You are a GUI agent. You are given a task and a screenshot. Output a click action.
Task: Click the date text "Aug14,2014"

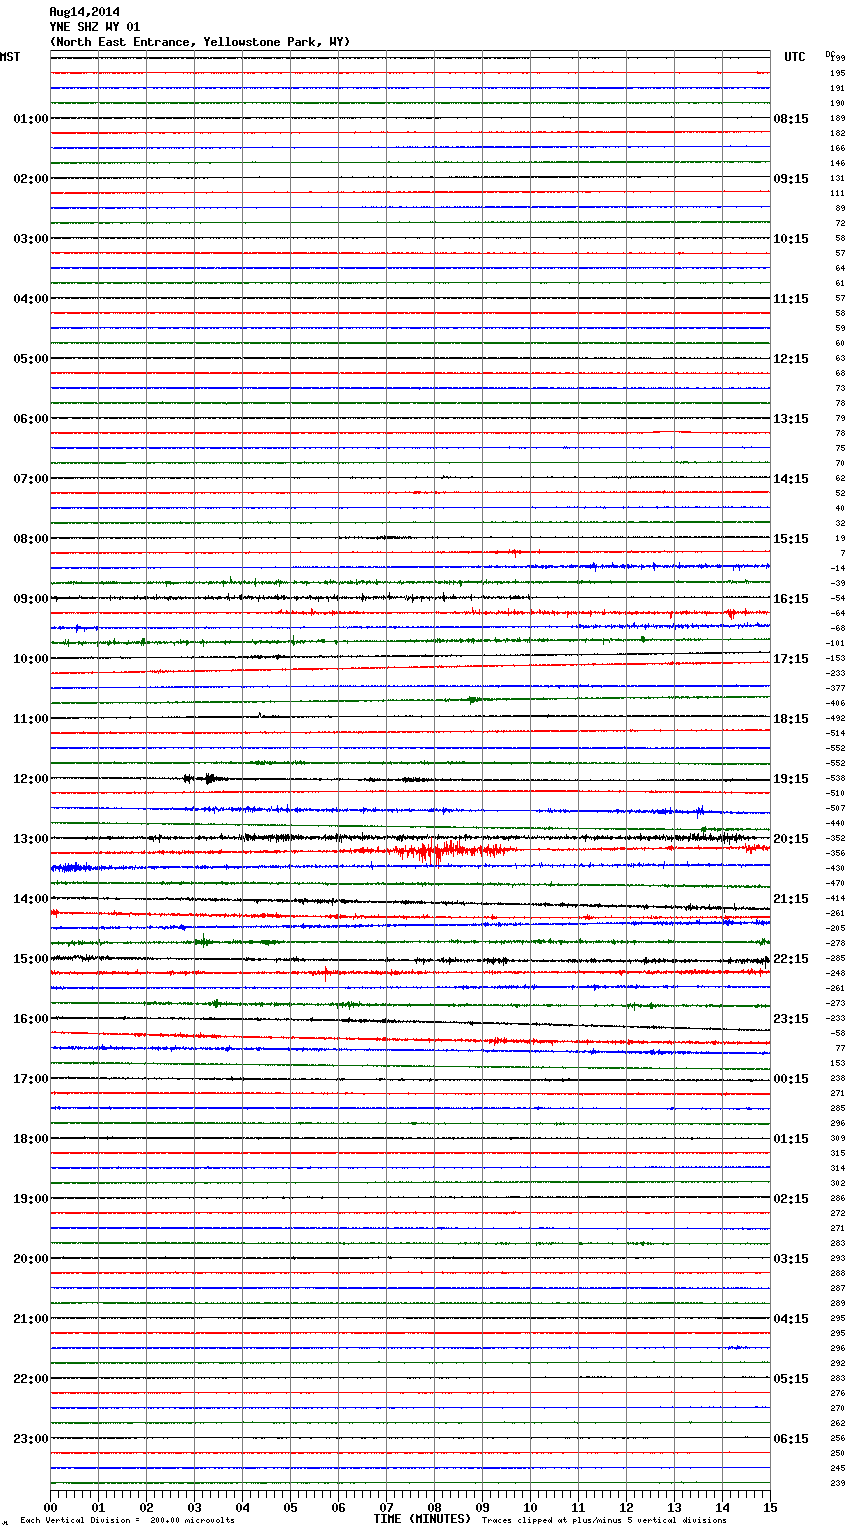(84, 12)
